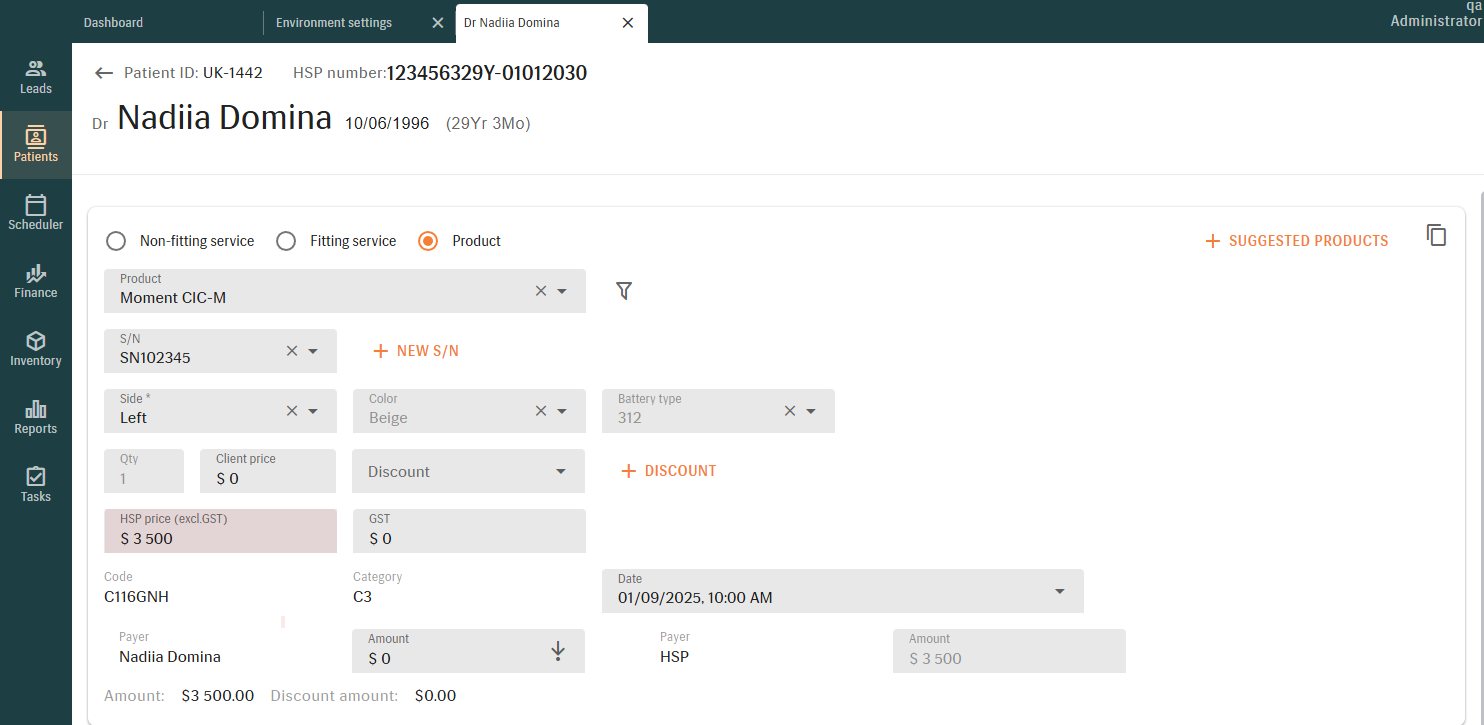The image size is (1484, 725).
Task: Click the Suggested Products button
Action: [1296, 241]
